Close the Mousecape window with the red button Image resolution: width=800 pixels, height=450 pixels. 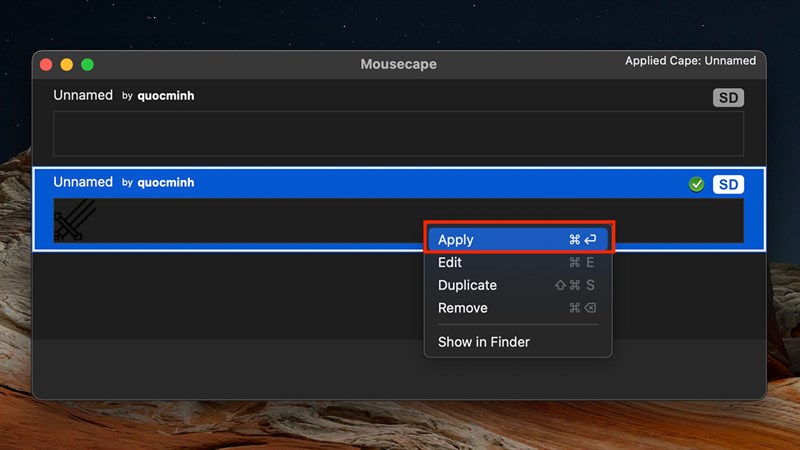(x=46, y=65)
